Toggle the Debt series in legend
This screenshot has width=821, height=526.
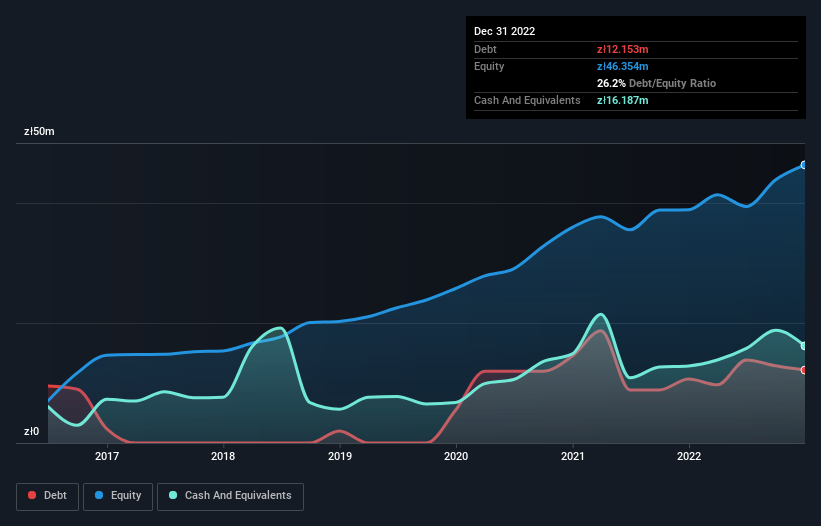coord(48,496)
